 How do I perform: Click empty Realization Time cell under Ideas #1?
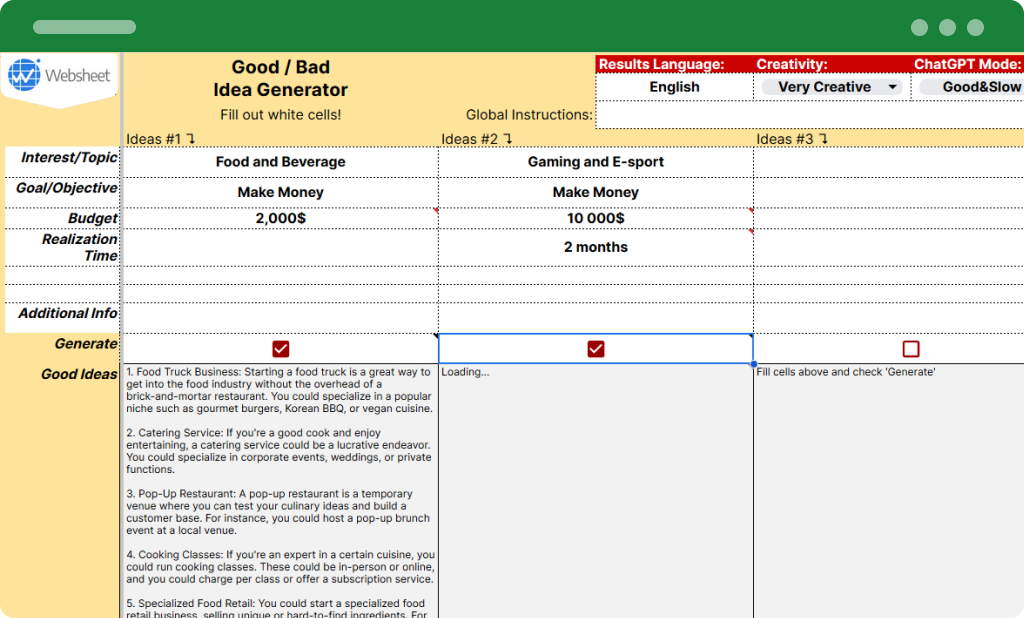pyautogui.click(x=281, y=247)
